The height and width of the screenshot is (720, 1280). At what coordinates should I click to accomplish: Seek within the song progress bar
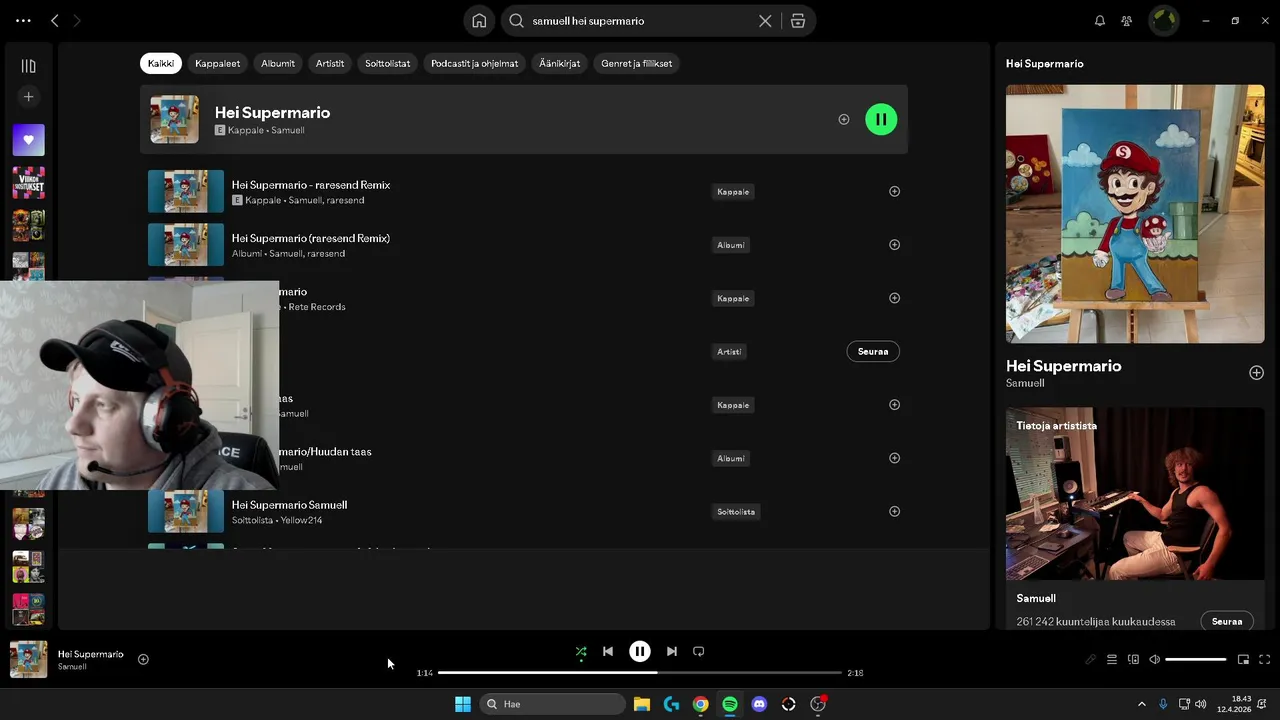click(640, 673)
